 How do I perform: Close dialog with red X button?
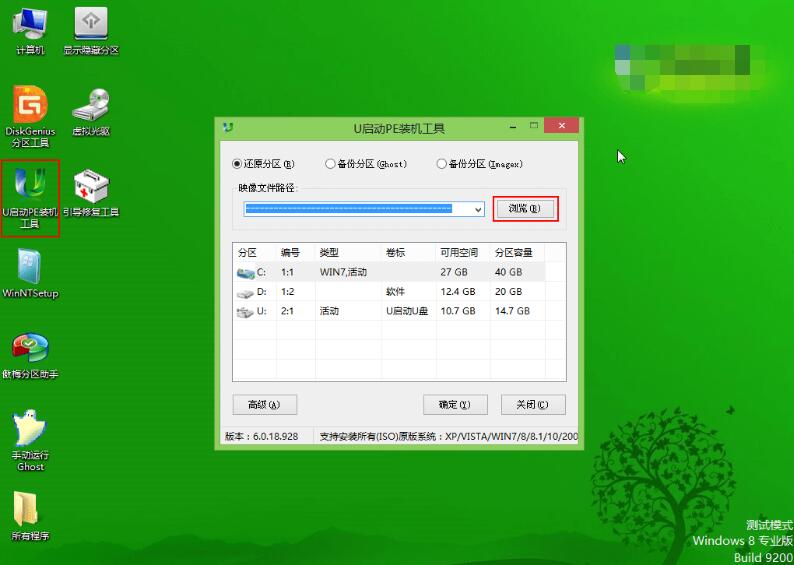(562, 126)
